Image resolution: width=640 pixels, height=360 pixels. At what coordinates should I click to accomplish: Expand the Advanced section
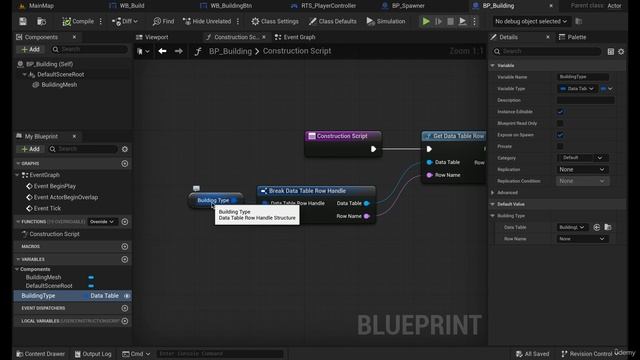coord(493,193)
